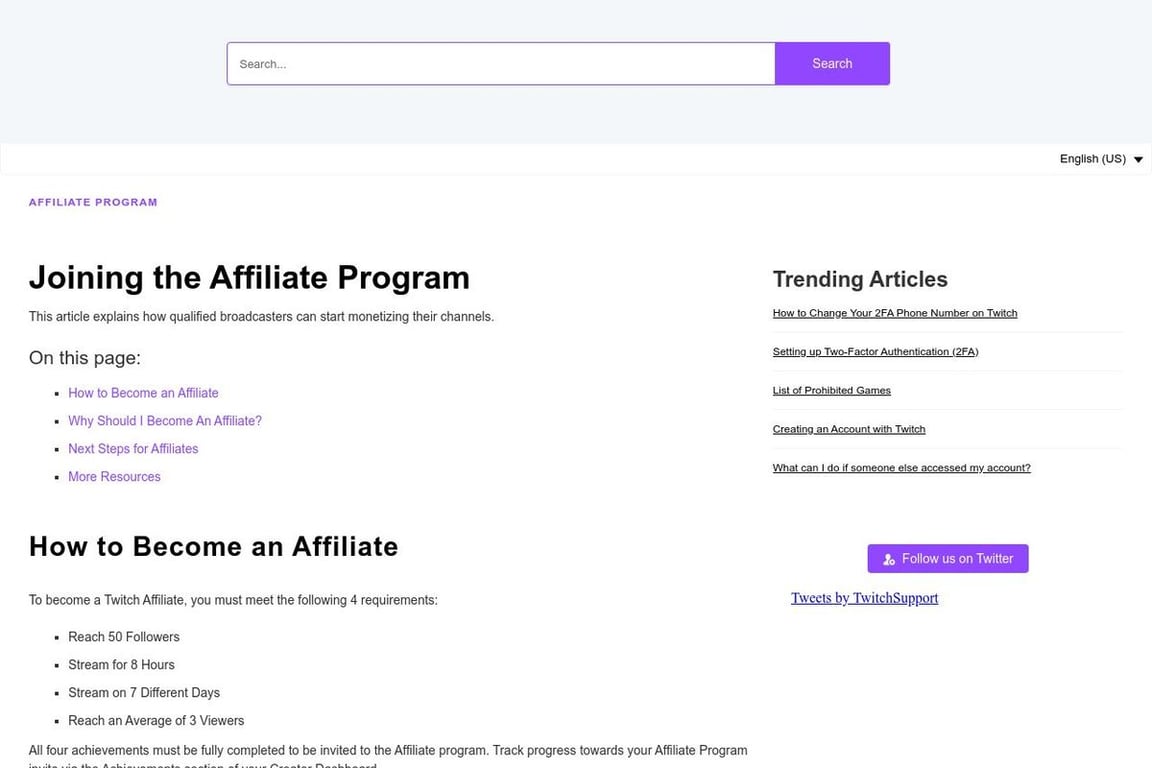Open Setting up Two-Factor Authentication article
Image resolution: width=1152 pixels, height=768 pixels.
[875, 352]
